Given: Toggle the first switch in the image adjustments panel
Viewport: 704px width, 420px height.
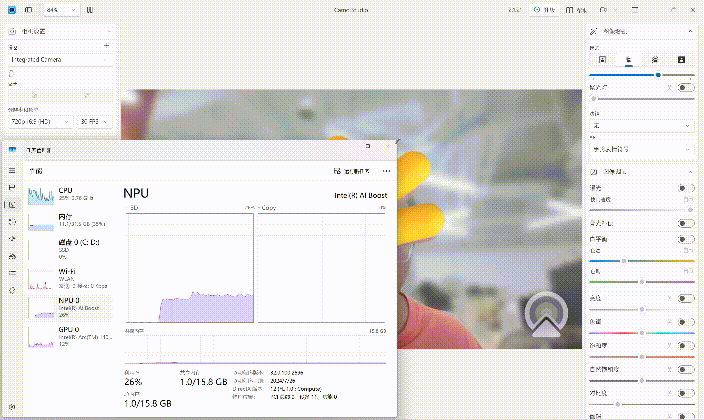Looking at the screenshot, I should click(685, 188).
